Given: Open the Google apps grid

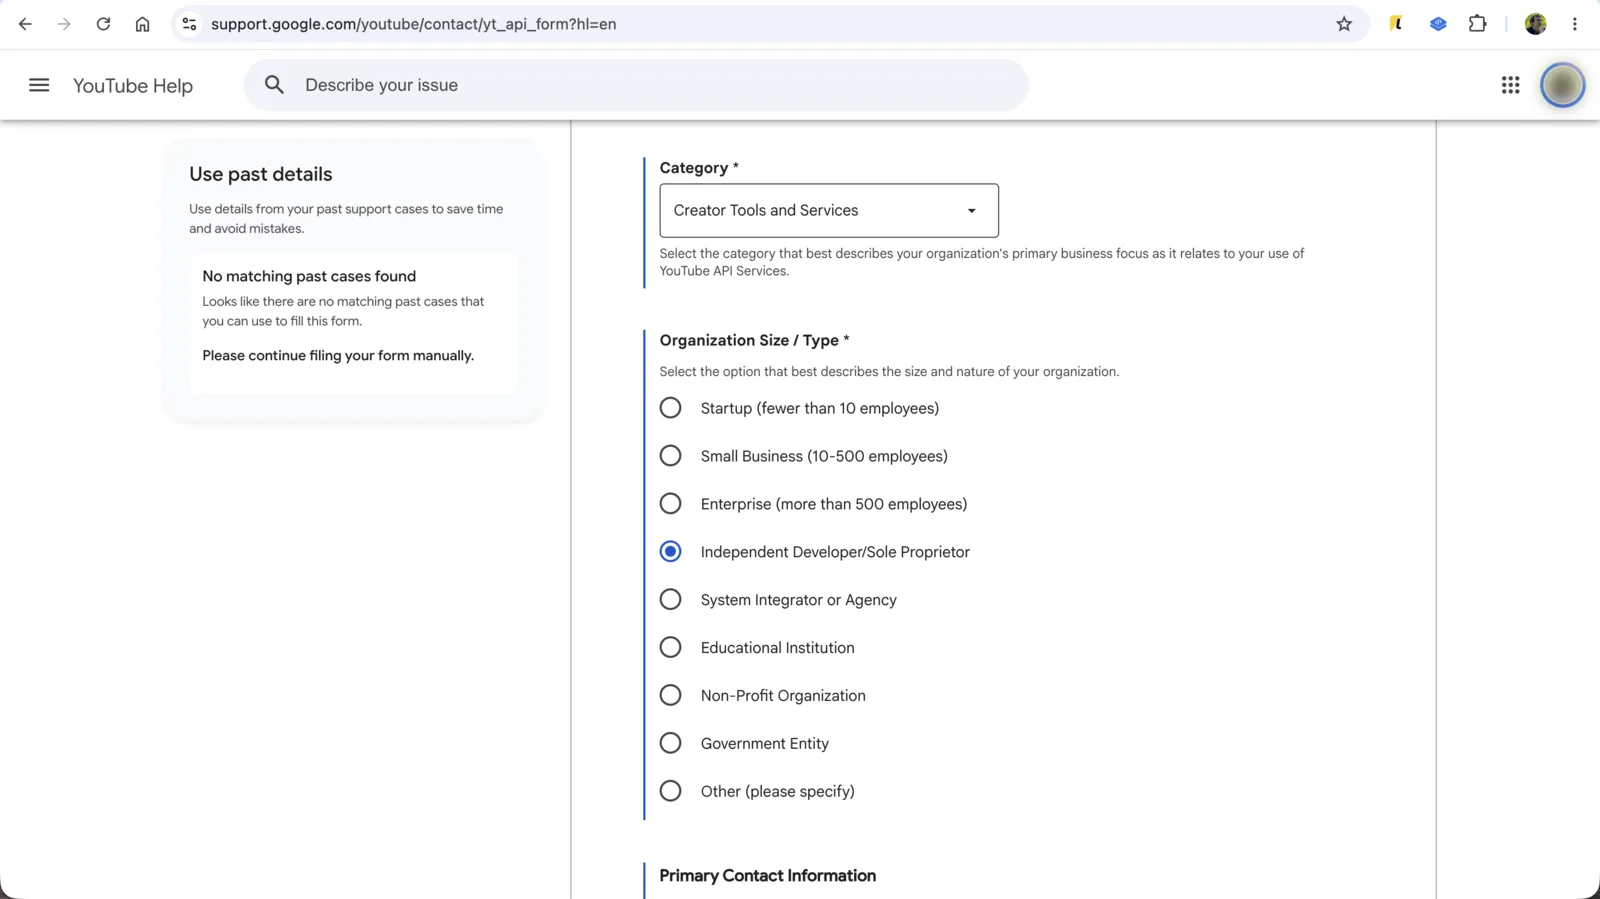Looking at the screenshot, I should pos(1510,85).
